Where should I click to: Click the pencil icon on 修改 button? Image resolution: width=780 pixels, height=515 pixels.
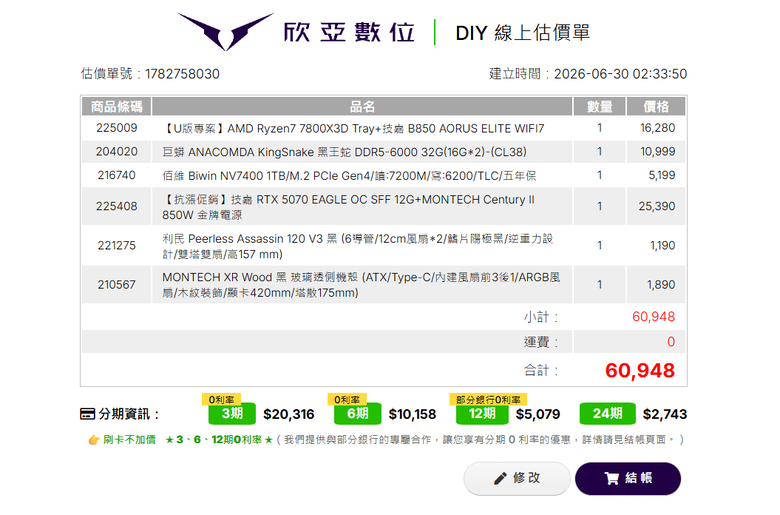500,479
